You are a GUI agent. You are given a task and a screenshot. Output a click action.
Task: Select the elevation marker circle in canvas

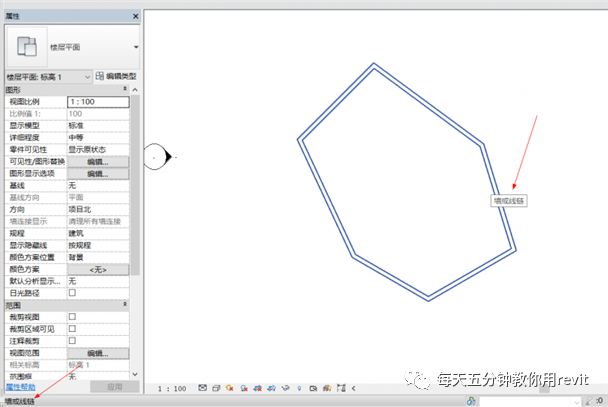[154, 157]
